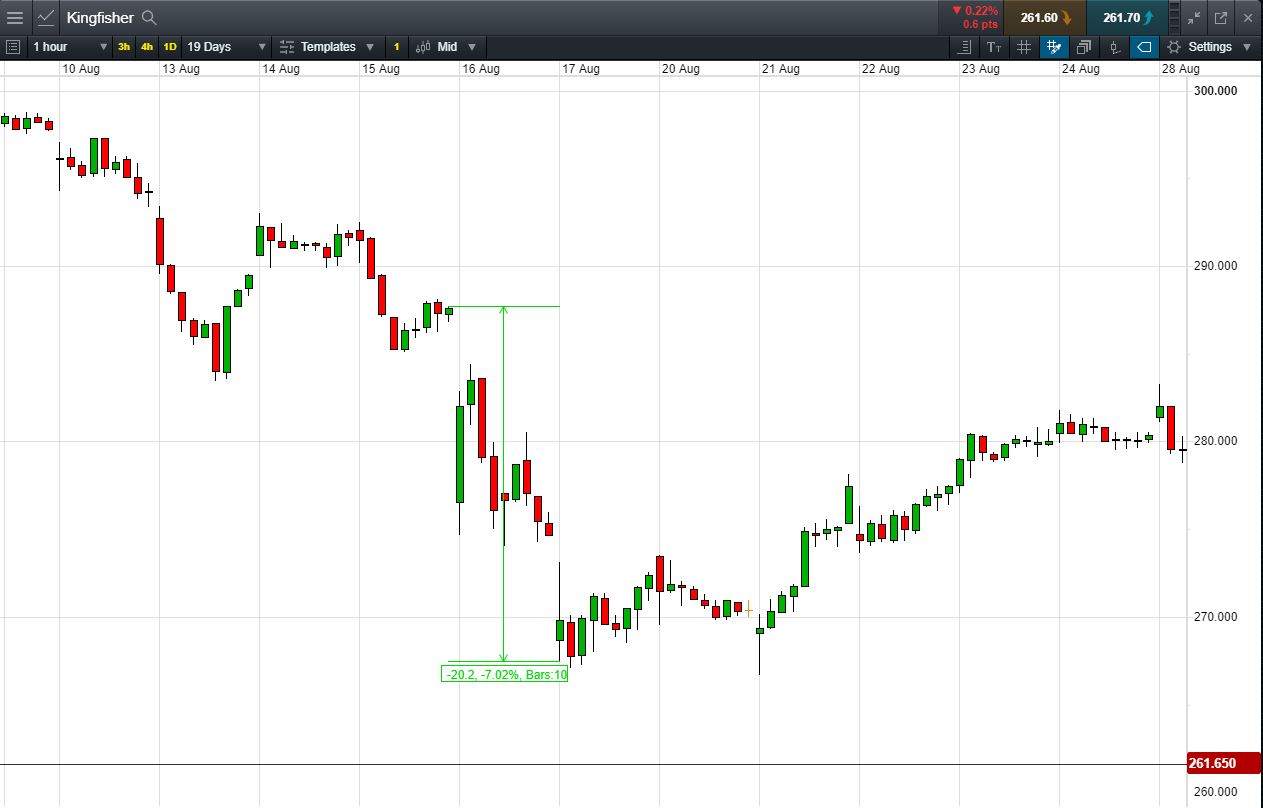Pop out chart into new window
The width and height of the screenshot is (1263, 808).
click(1221, 17)
